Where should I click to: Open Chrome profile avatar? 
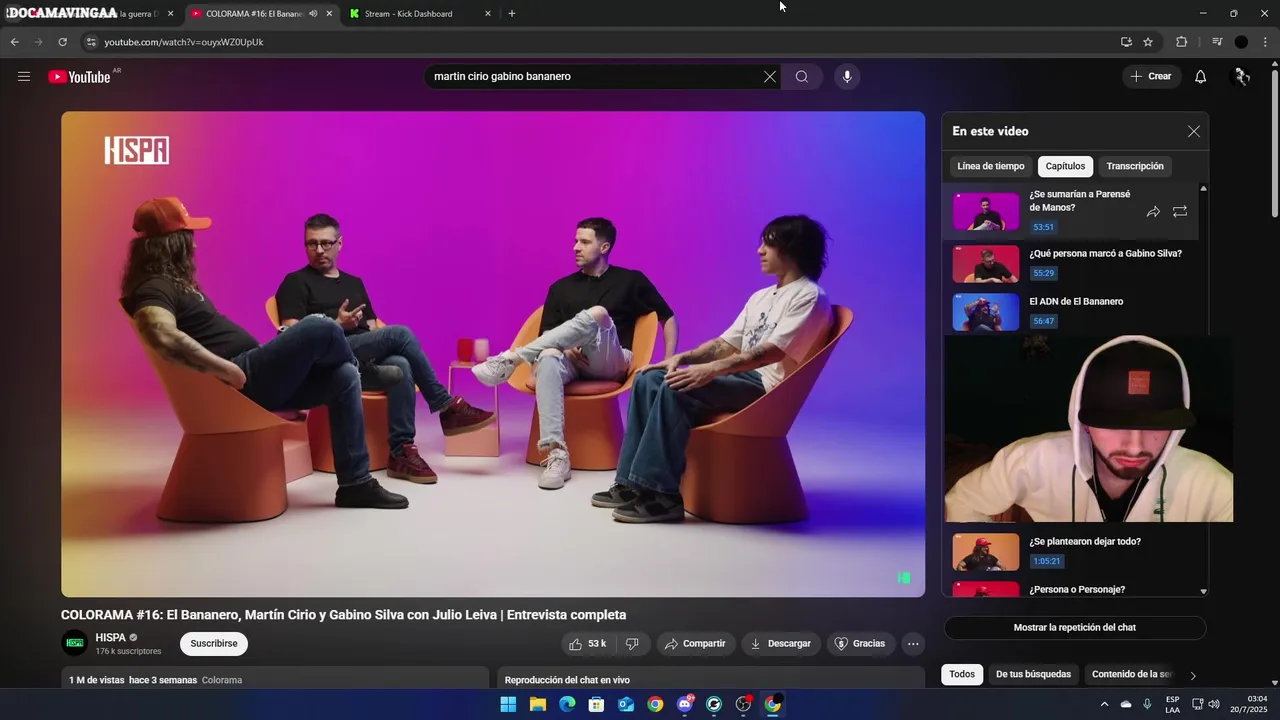[1241, 42]
